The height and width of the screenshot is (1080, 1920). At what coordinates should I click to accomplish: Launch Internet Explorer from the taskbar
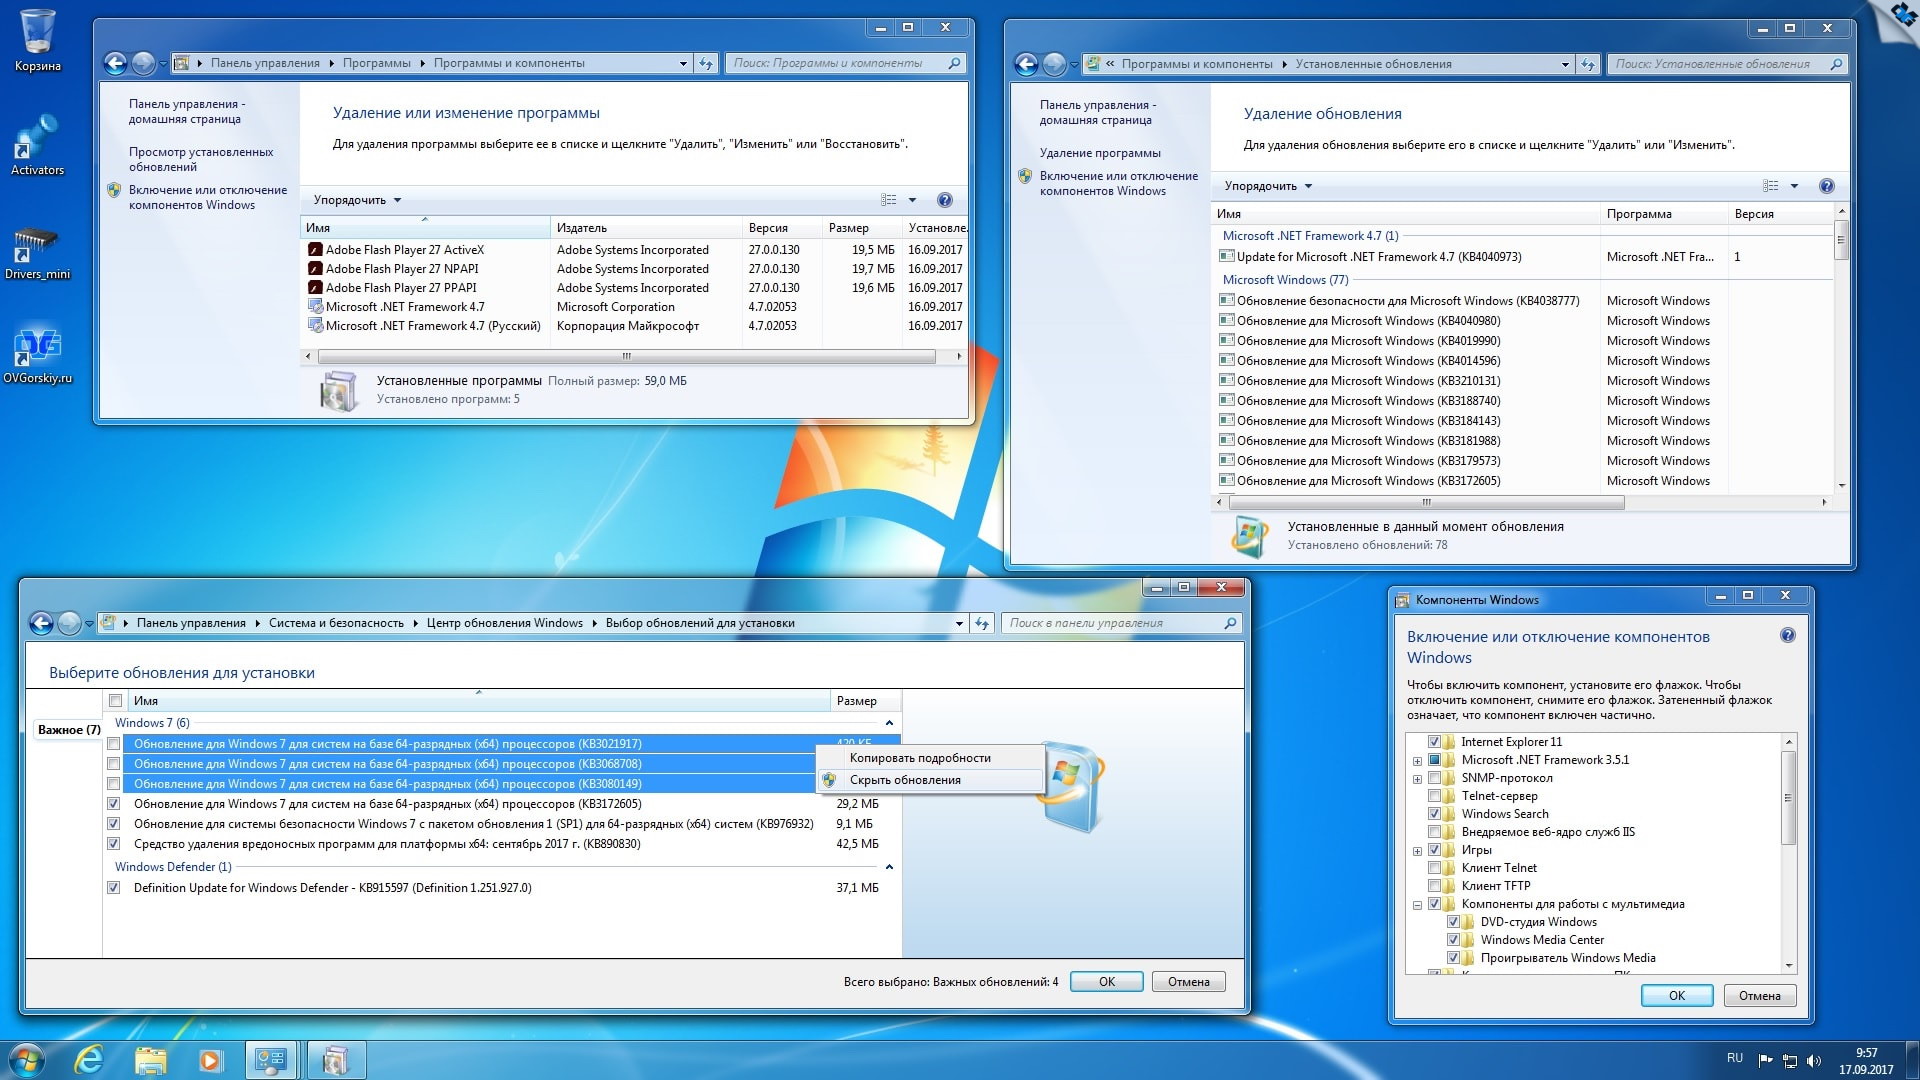coord(90,1059)
